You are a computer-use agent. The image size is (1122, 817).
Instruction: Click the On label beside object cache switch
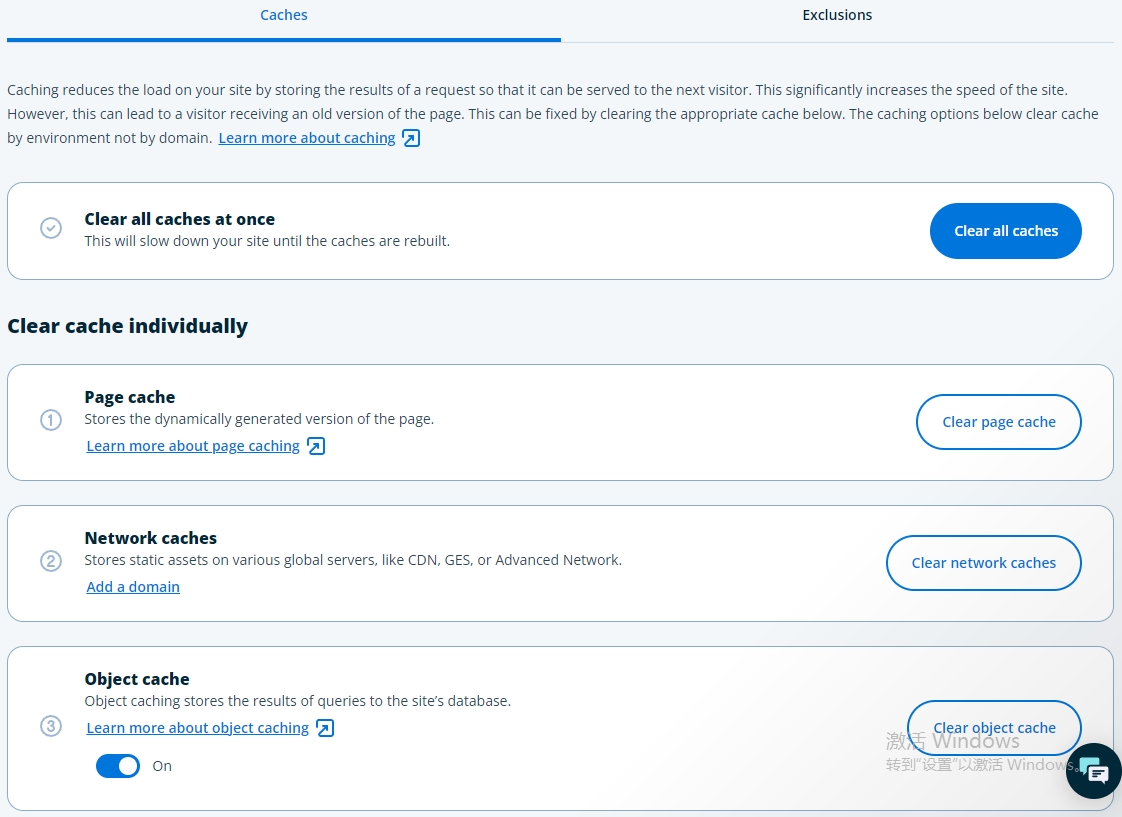pyautogui.click(x=162, y=766)
